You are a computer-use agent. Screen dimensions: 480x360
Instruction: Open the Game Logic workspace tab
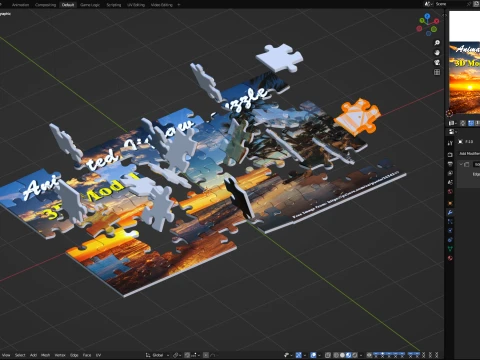[x=90, y=5]
